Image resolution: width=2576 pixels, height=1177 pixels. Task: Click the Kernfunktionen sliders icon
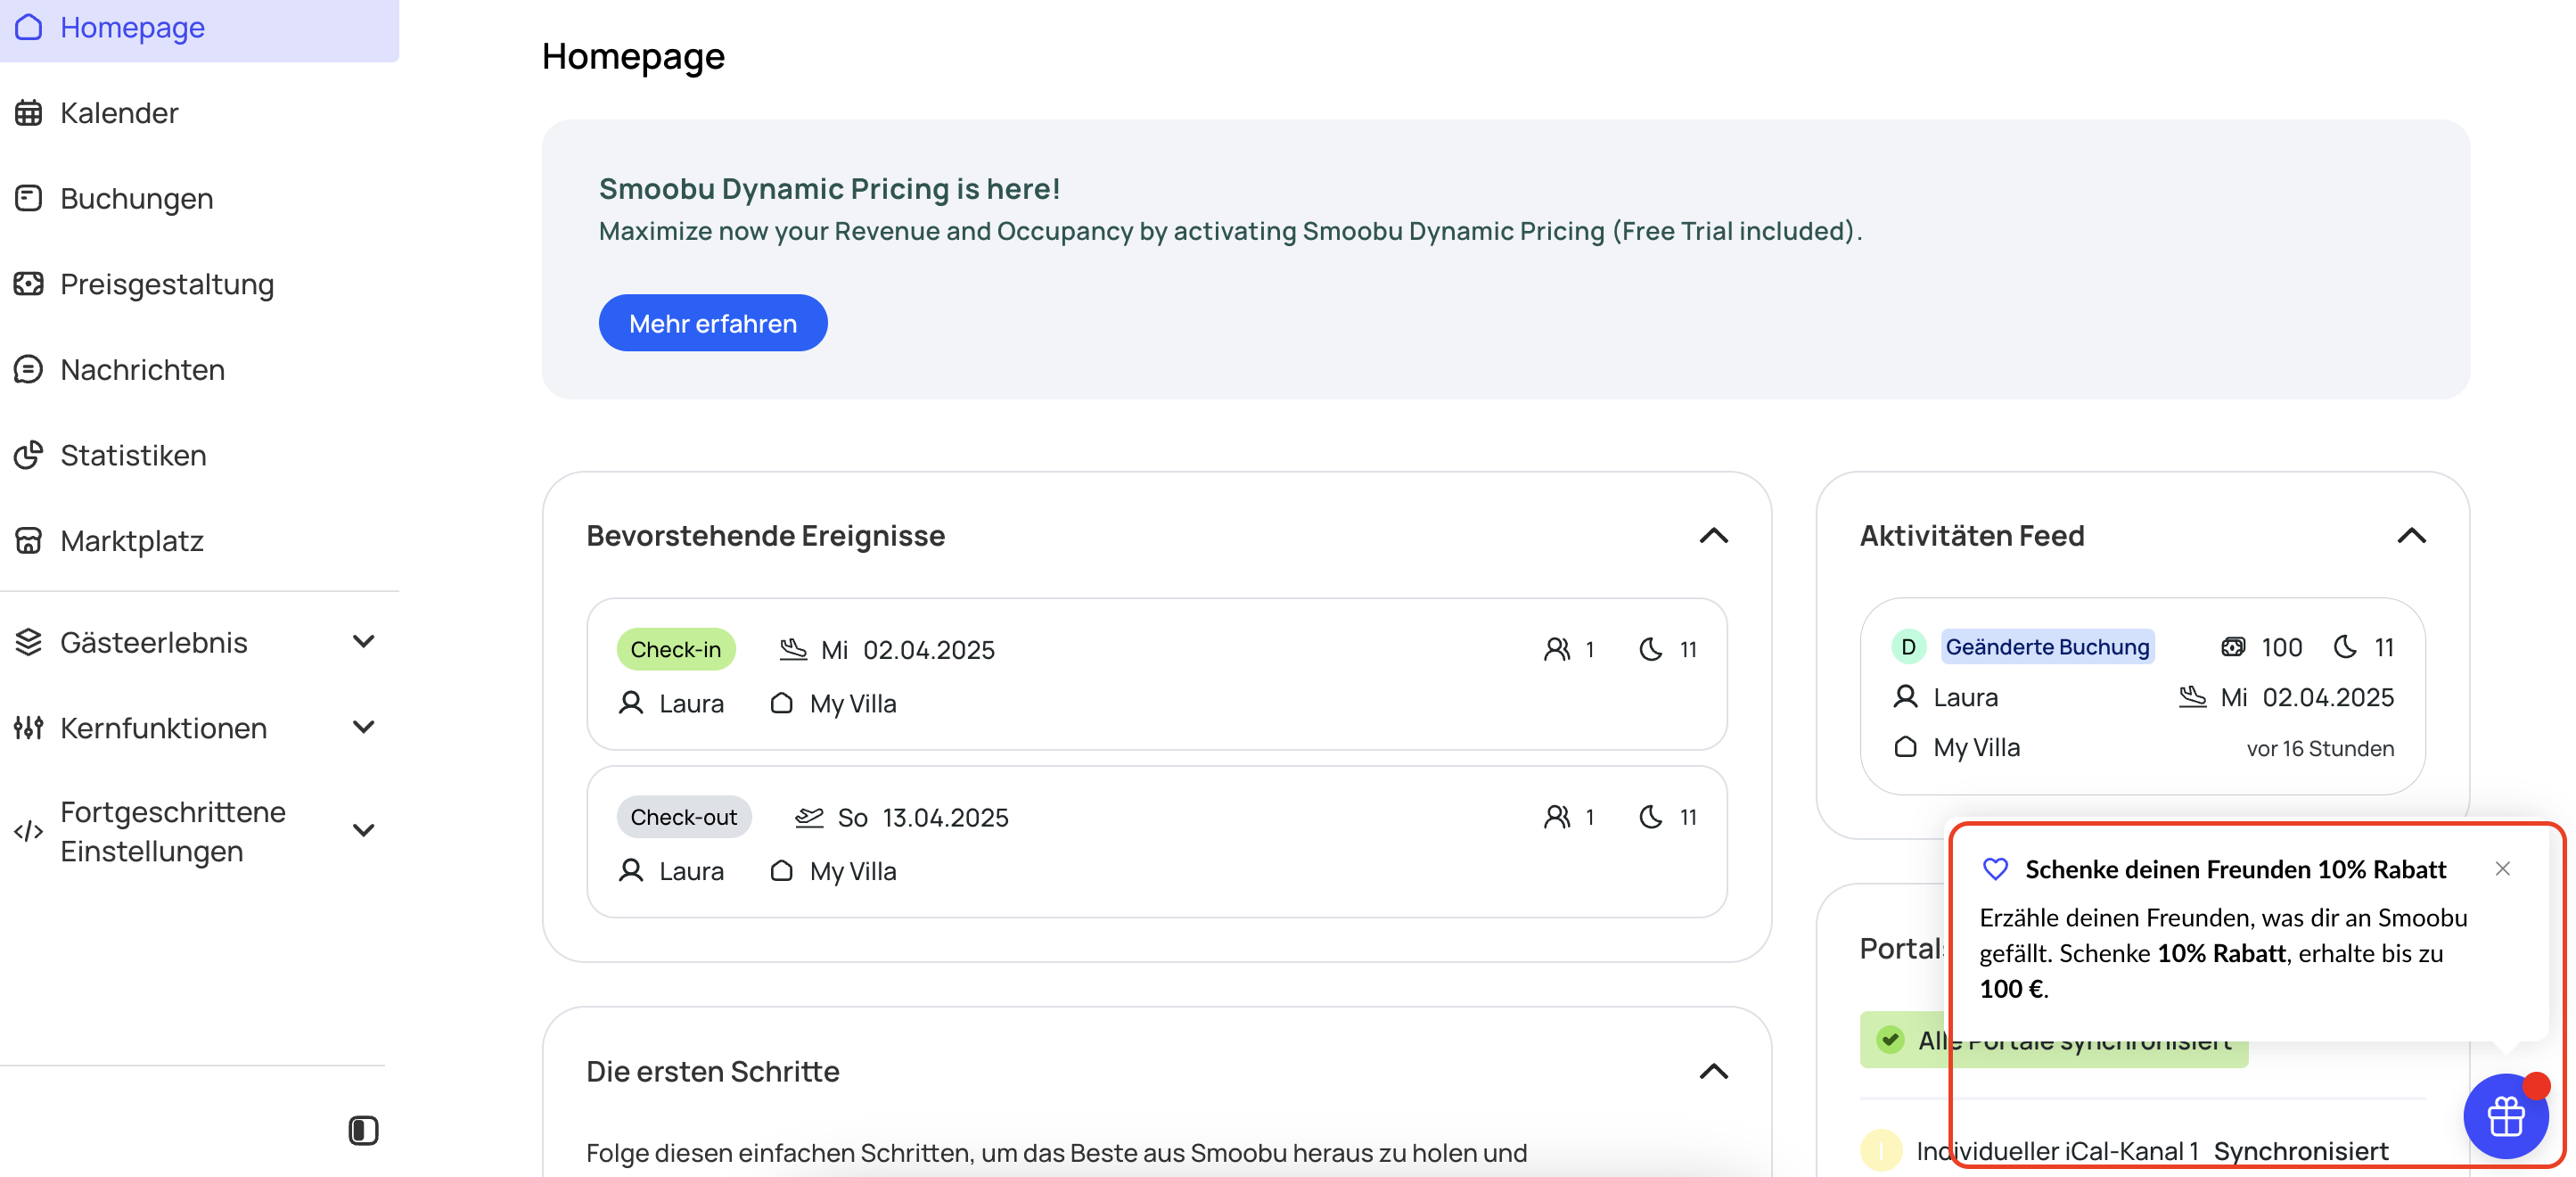tap(28, 728)
